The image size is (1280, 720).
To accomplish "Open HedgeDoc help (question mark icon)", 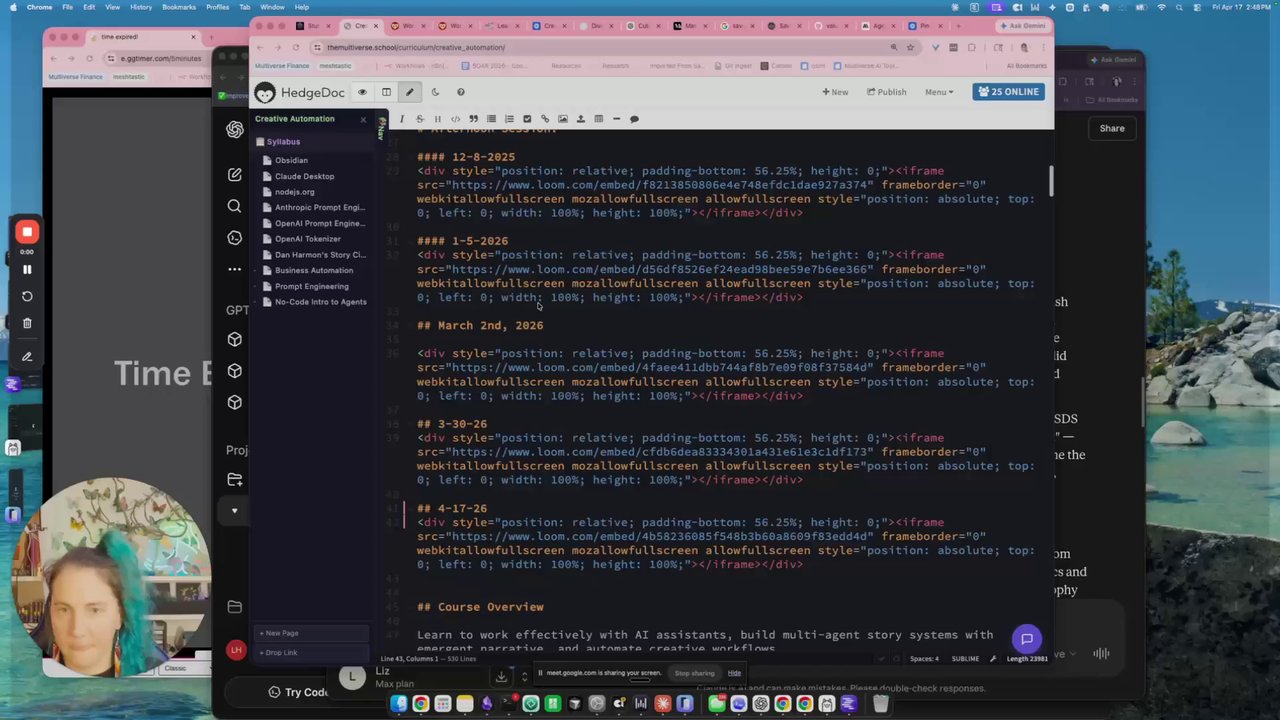I will [460, 92].
